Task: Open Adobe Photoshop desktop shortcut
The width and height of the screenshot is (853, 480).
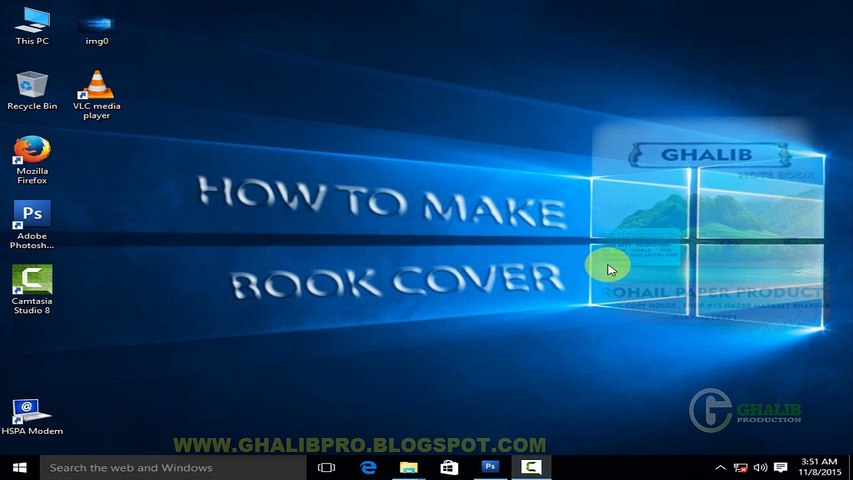Action: point(32,225)
